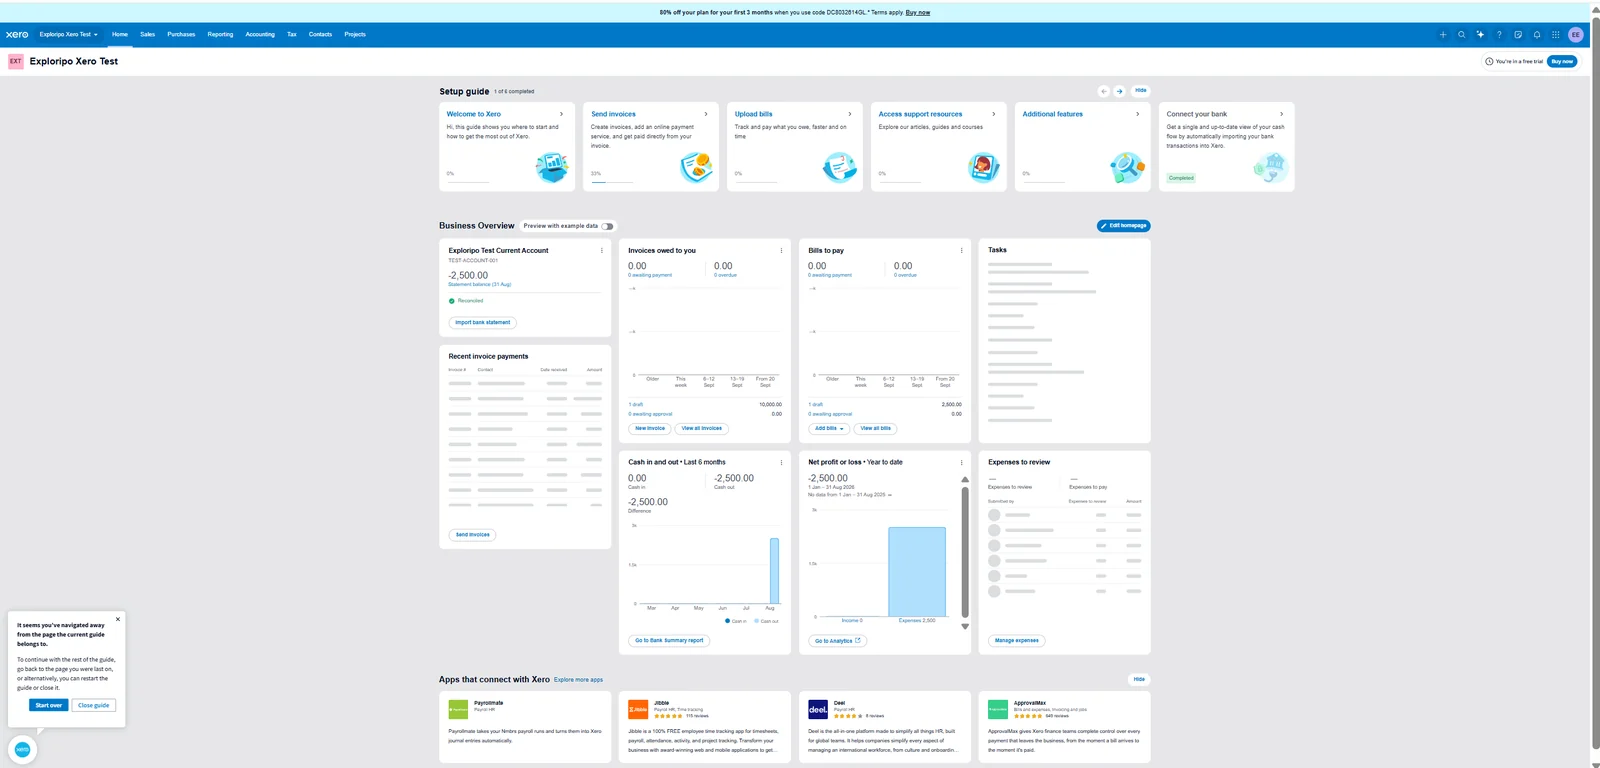This screenshot has width=1600, height=768.
Task: Close the guide navigation popup with X
Action: (x=118, y=619)
